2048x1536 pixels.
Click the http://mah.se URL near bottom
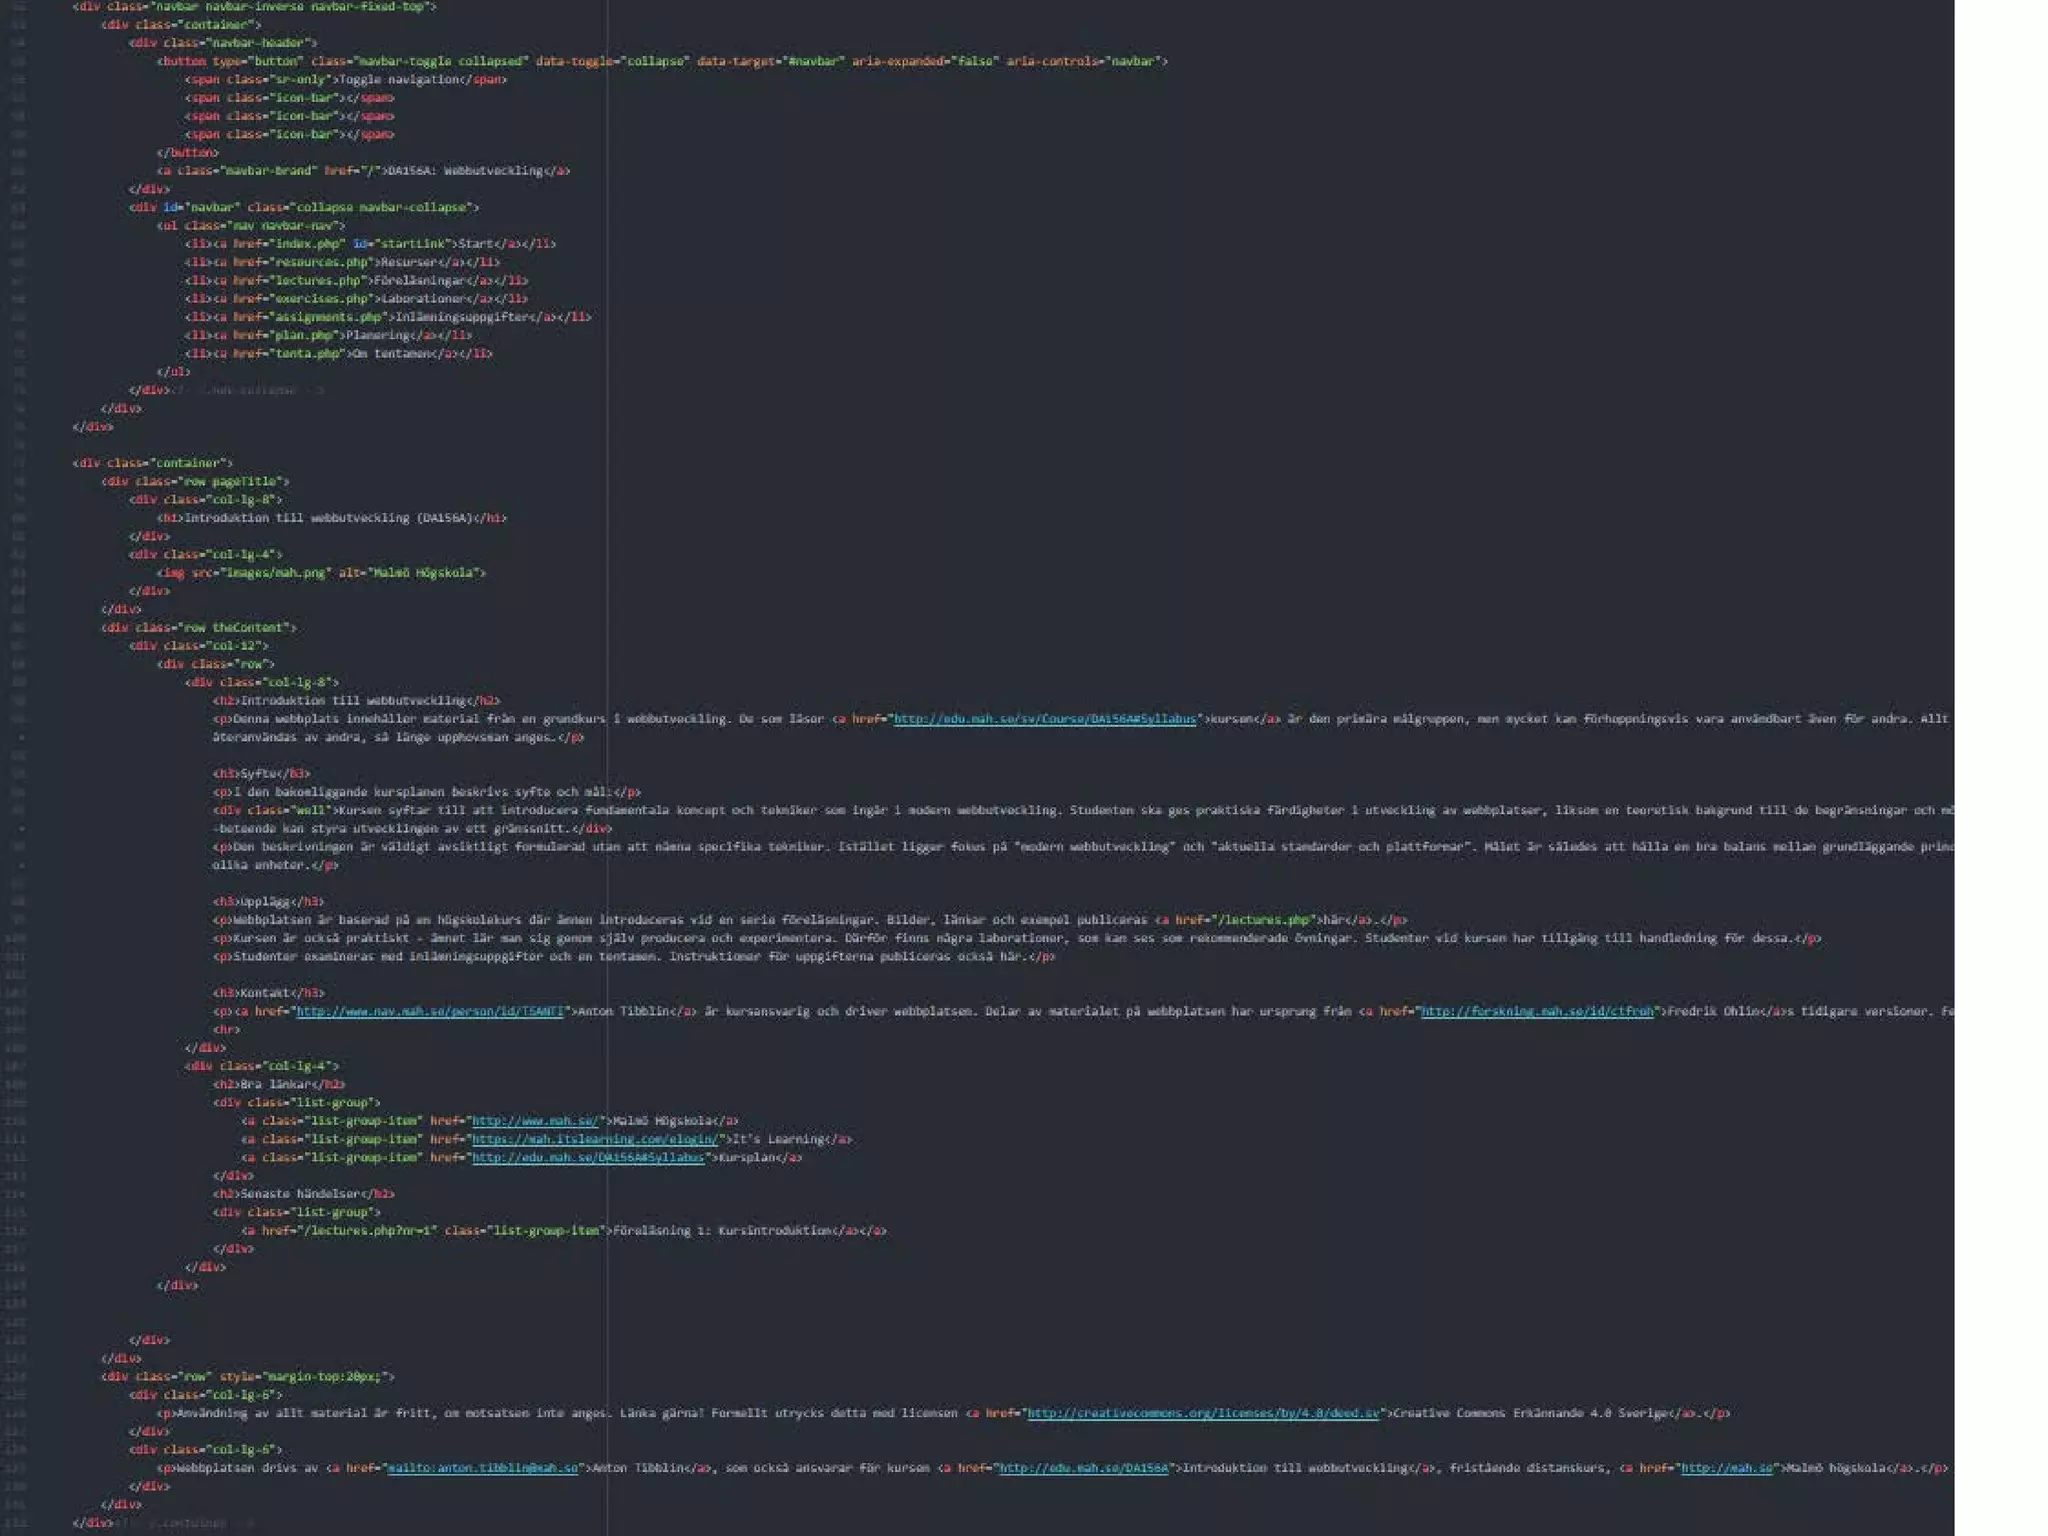point(1726,1468)
